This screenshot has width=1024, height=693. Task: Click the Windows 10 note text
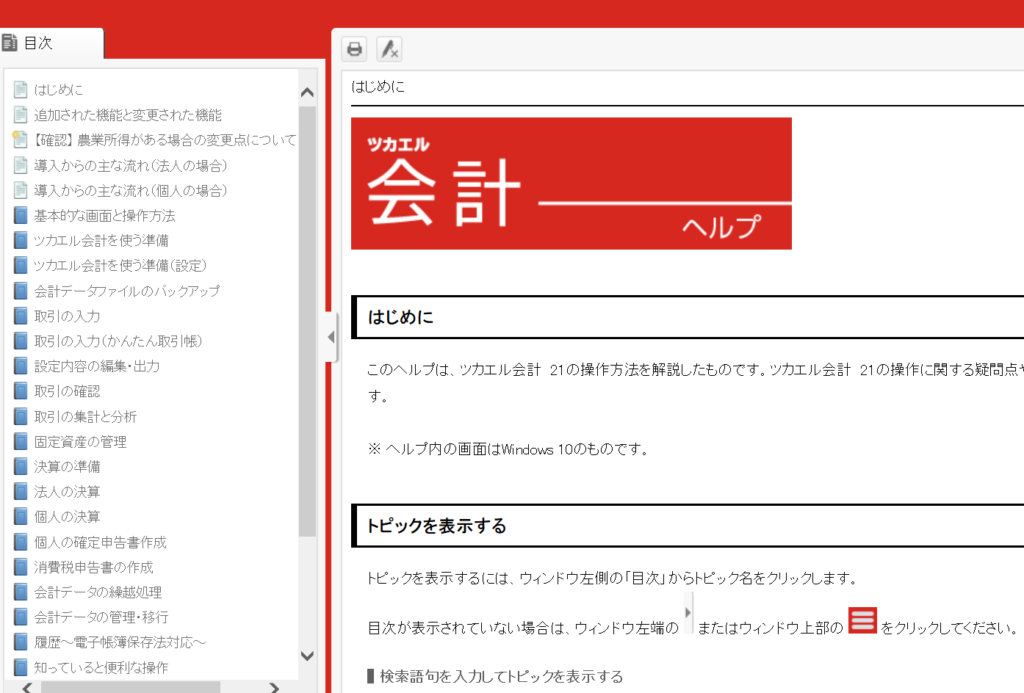[508, 449]
